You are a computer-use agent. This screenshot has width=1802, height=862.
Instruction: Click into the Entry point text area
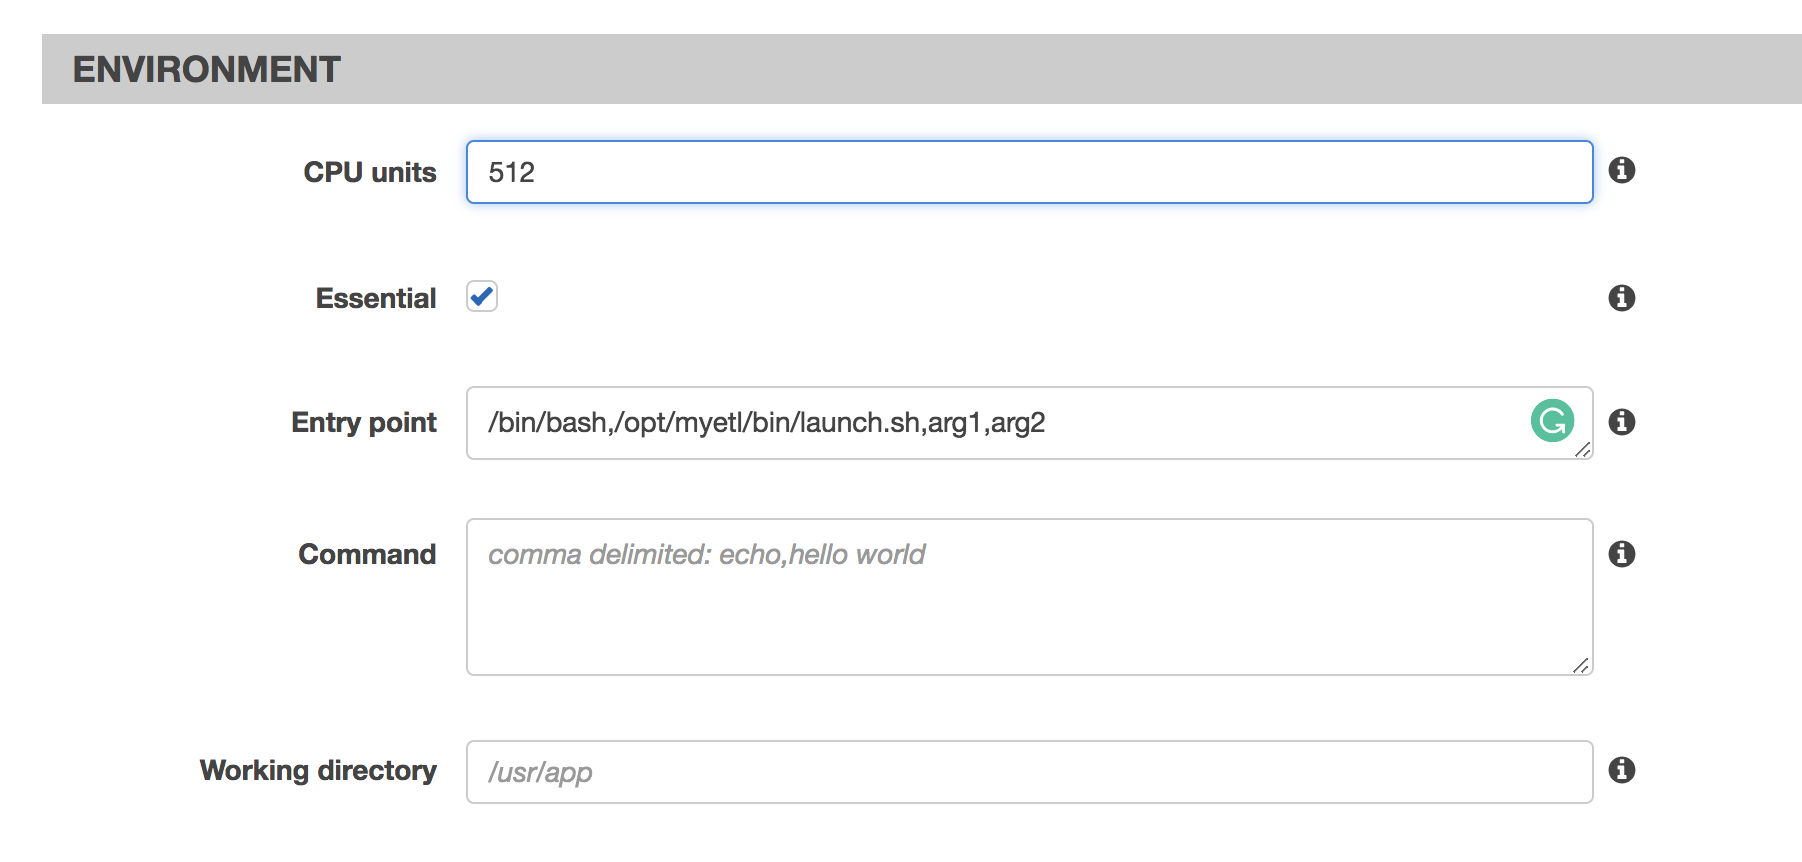tap(1029, 423)
